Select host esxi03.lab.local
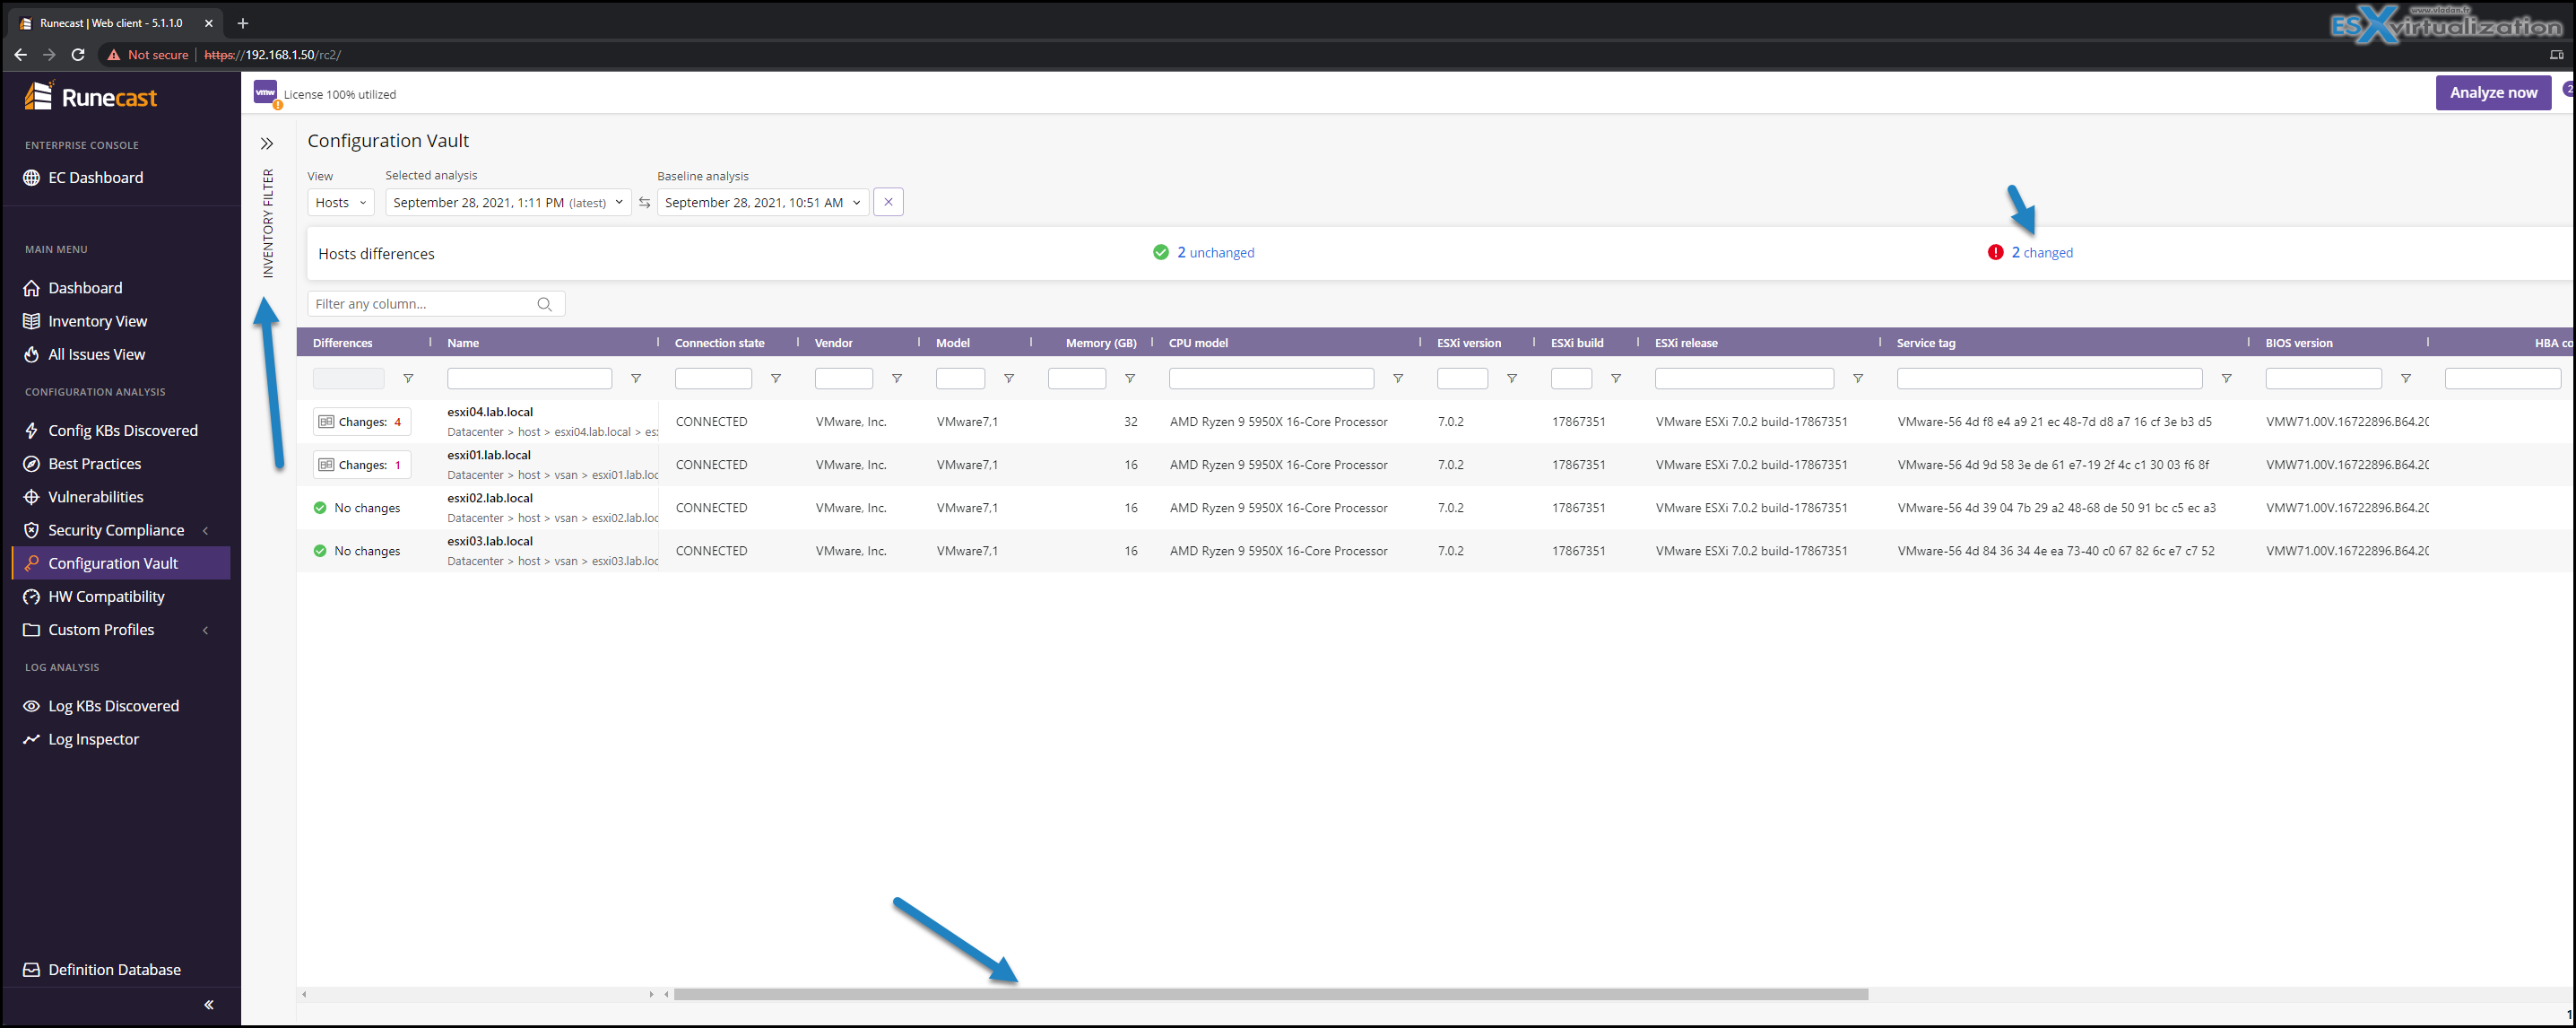The width and height of the screenshot is (2576, 1028). [x=490, y=541]
